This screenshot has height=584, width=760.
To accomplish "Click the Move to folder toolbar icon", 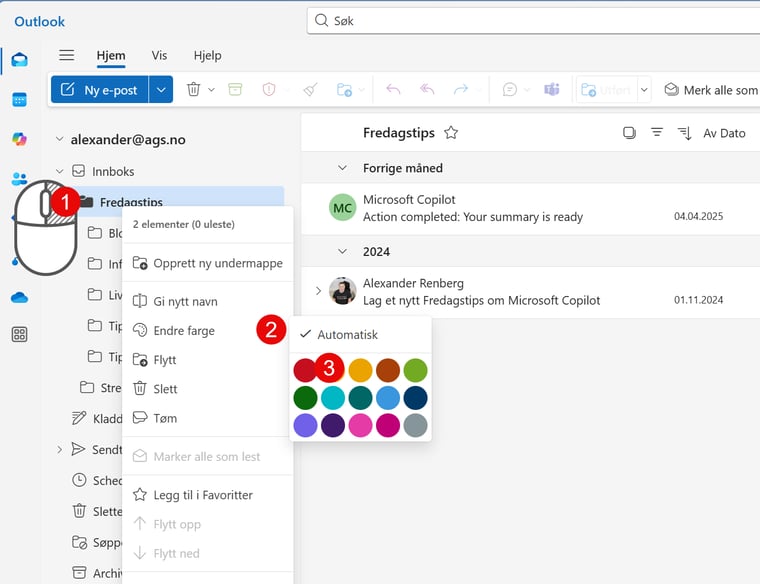I will point(344,90).
